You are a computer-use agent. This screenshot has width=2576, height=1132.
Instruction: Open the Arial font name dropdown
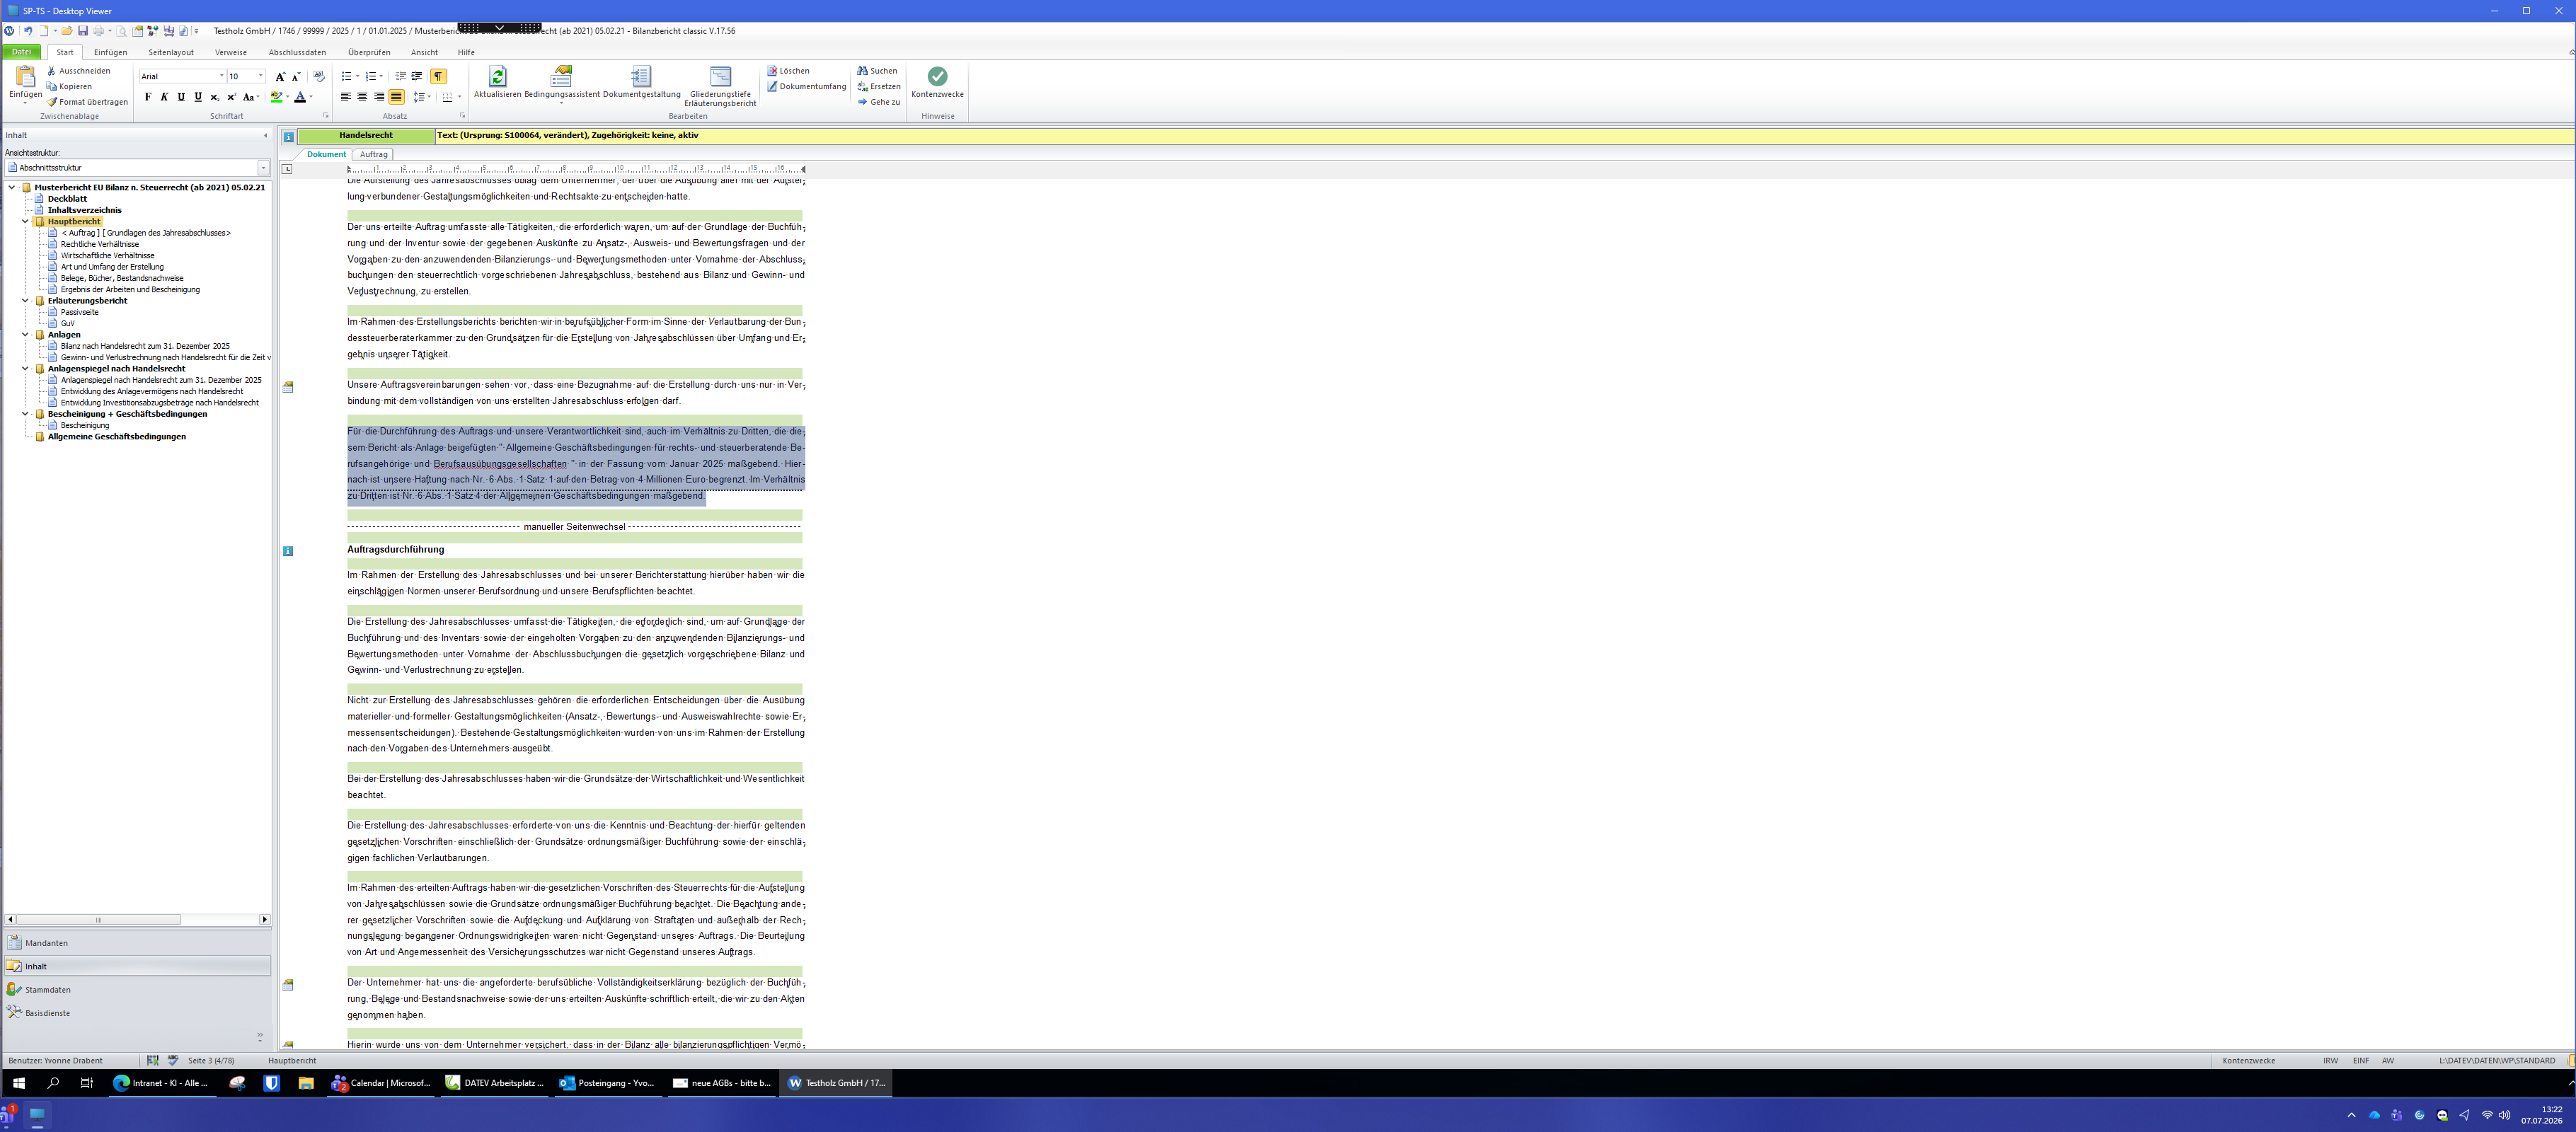point(221,77)
